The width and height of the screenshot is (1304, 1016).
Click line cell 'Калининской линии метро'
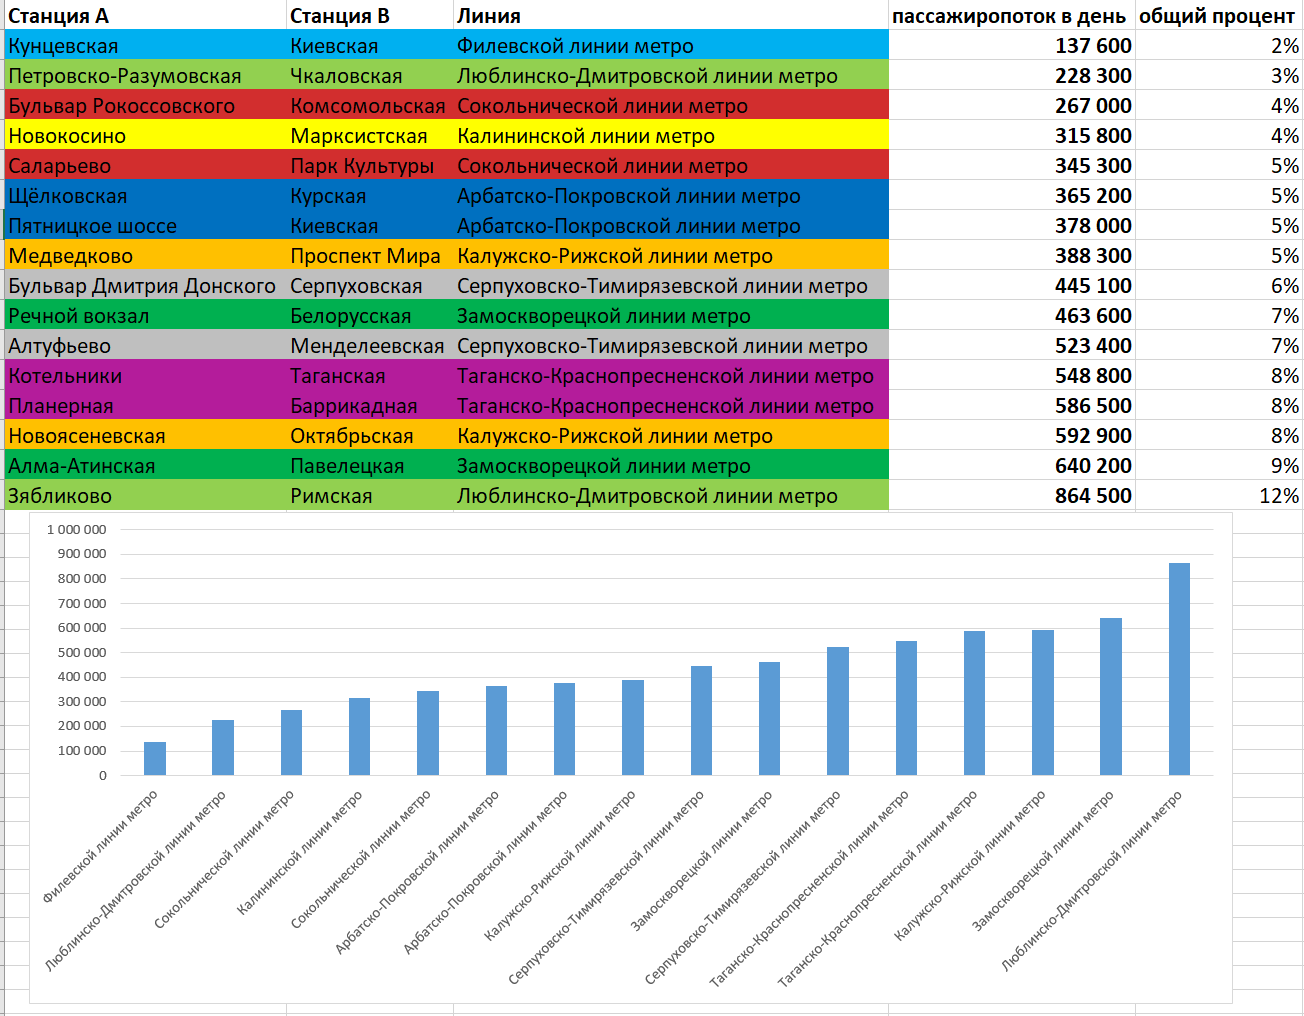click(x=671, y=135)
